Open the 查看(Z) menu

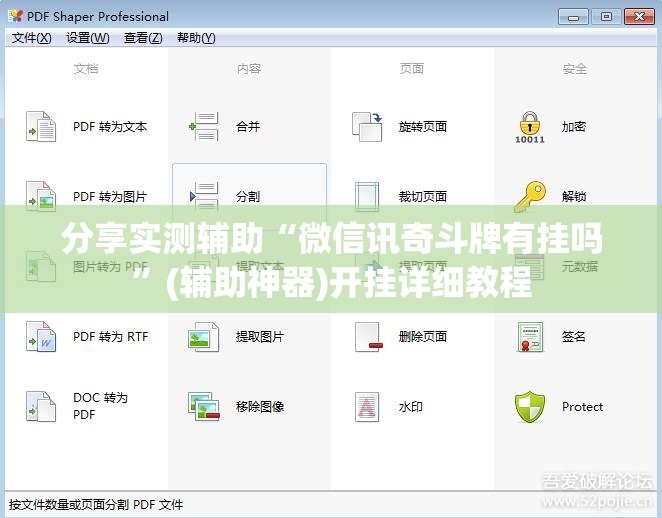[x=143, y=38]
